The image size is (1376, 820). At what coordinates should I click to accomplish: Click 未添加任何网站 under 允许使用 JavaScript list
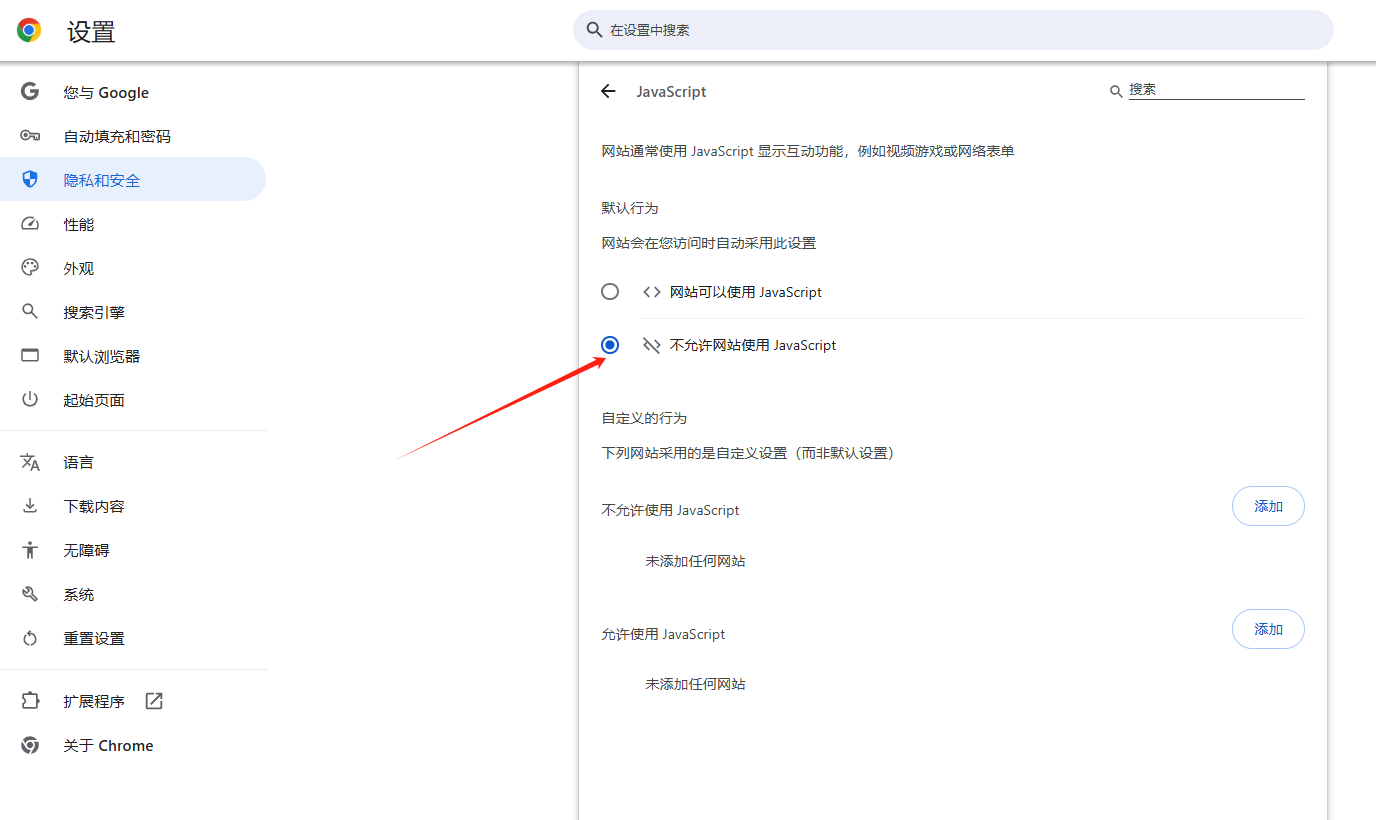[695, 684]
